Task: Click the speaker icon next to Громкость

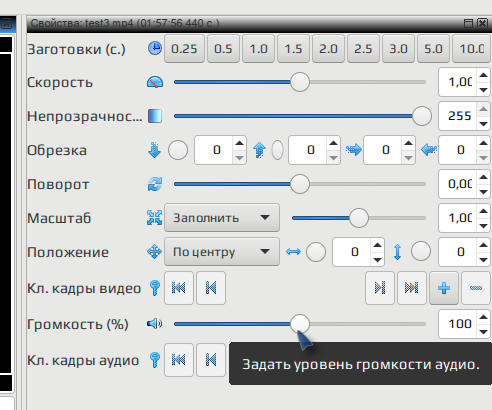Action: 155,324
